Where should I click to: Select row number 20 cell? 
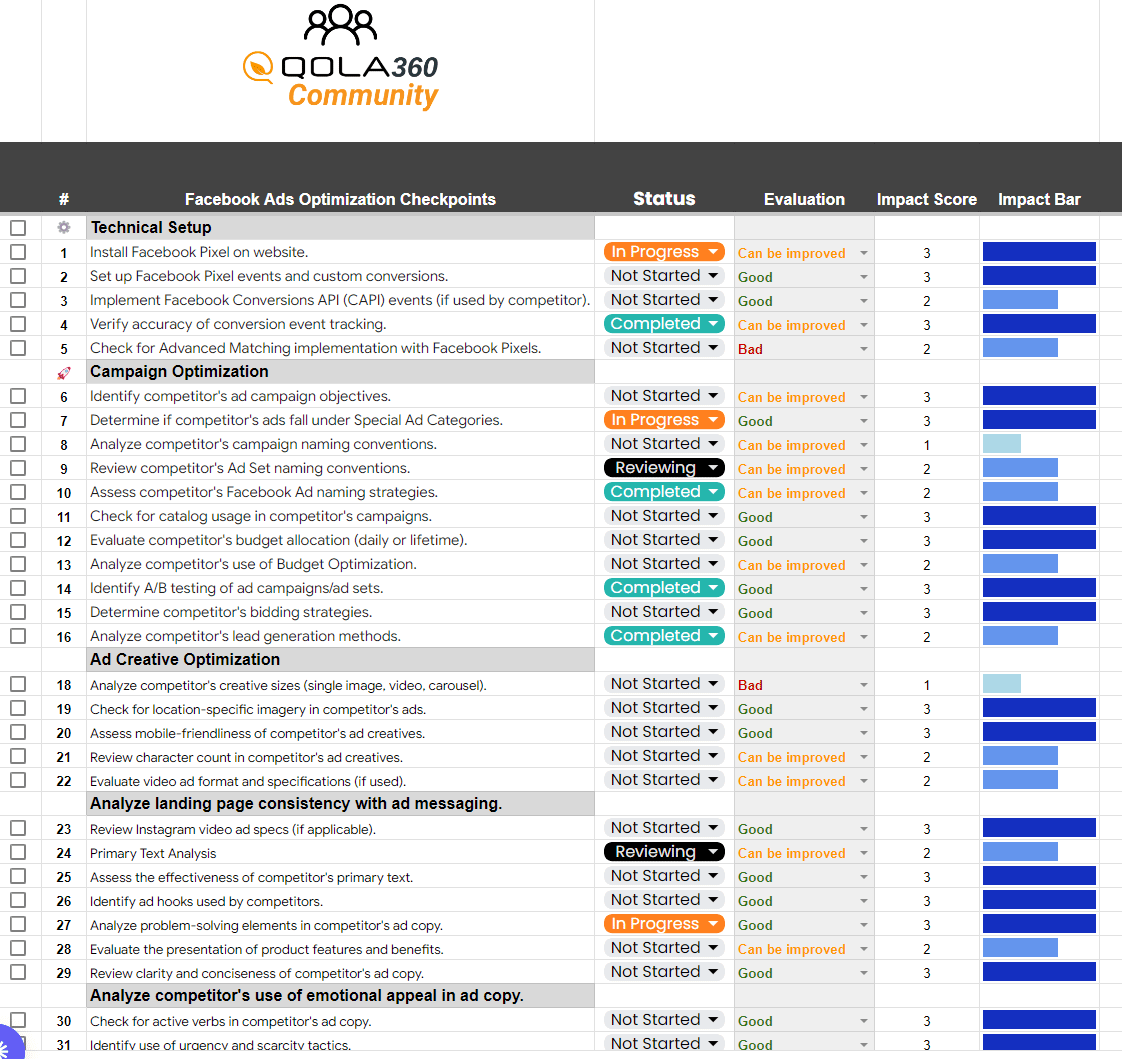pyautogui.click(x=64, y=733)
